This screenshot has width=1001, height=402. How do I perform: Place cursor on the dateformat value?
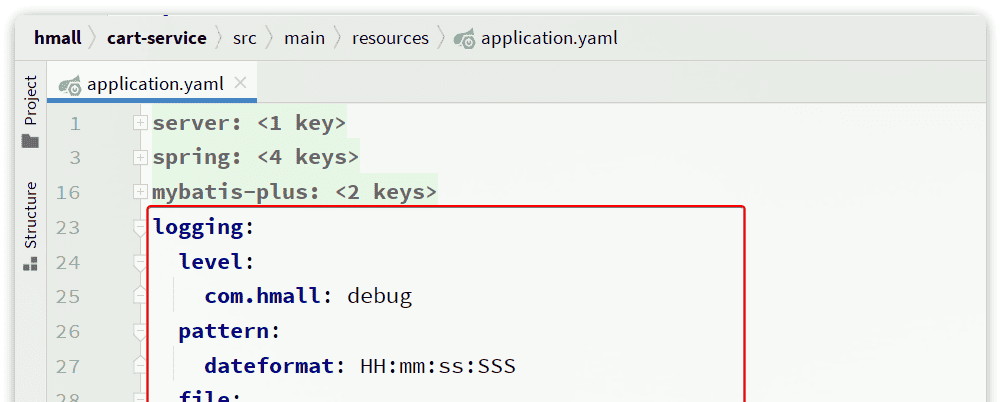tap(438, 366)
